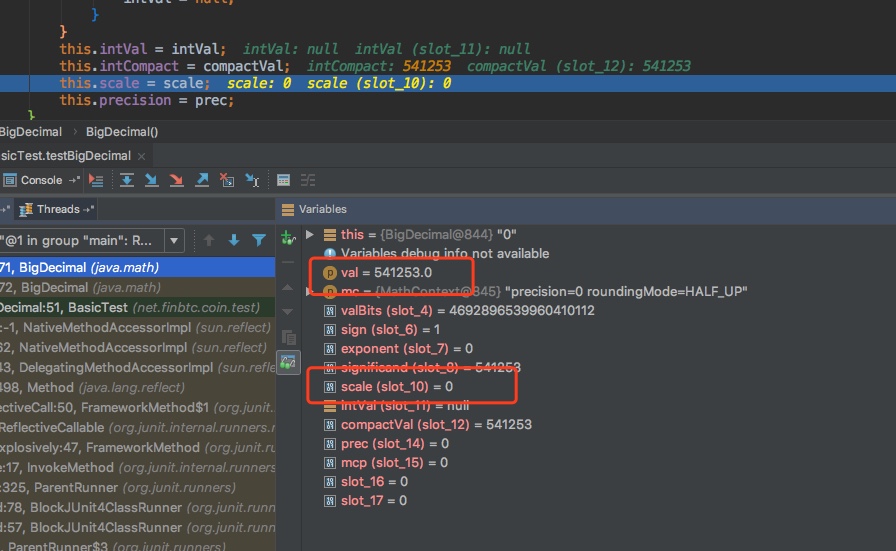
Task: Select variable "exponent (slot_7) = 0"
Action: (x=398, y=348)
